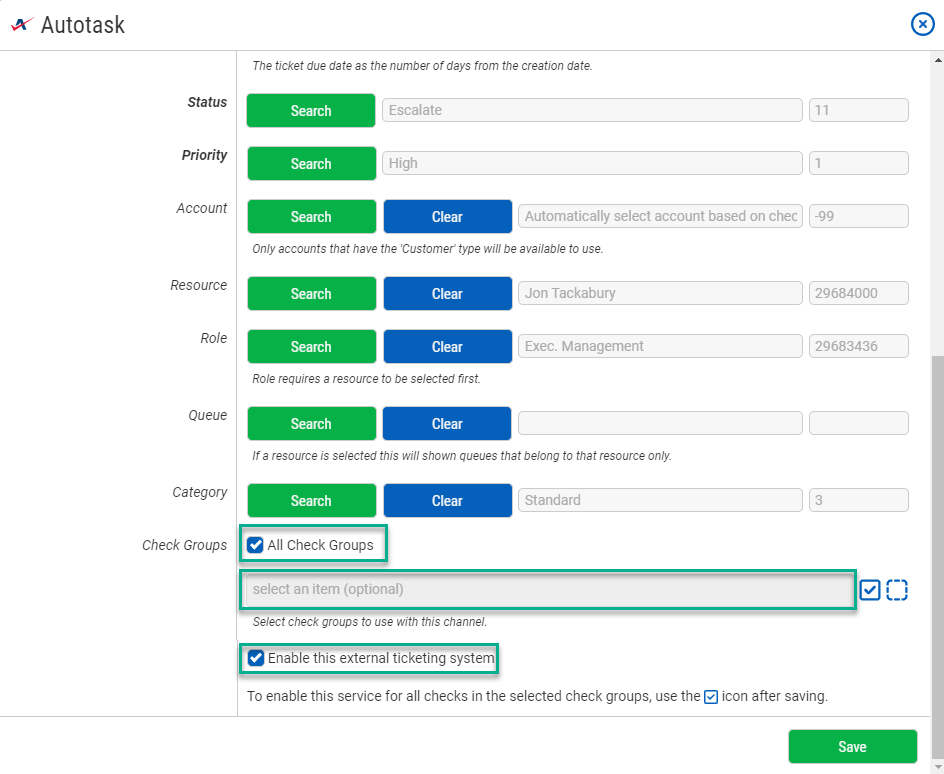Open the check groups select an item dropdown
The width and height of the screenshot is (944, 774).
[548, 590]
